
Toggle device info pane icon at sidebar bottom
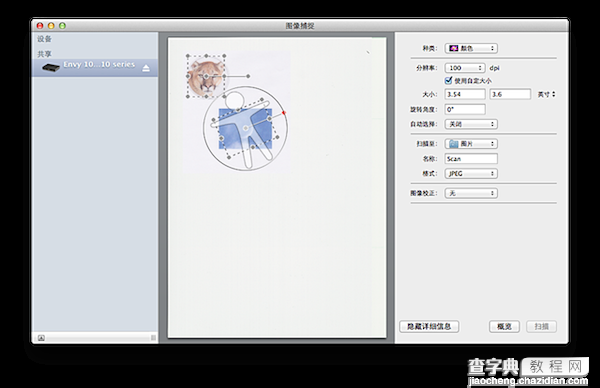point(41,338)
